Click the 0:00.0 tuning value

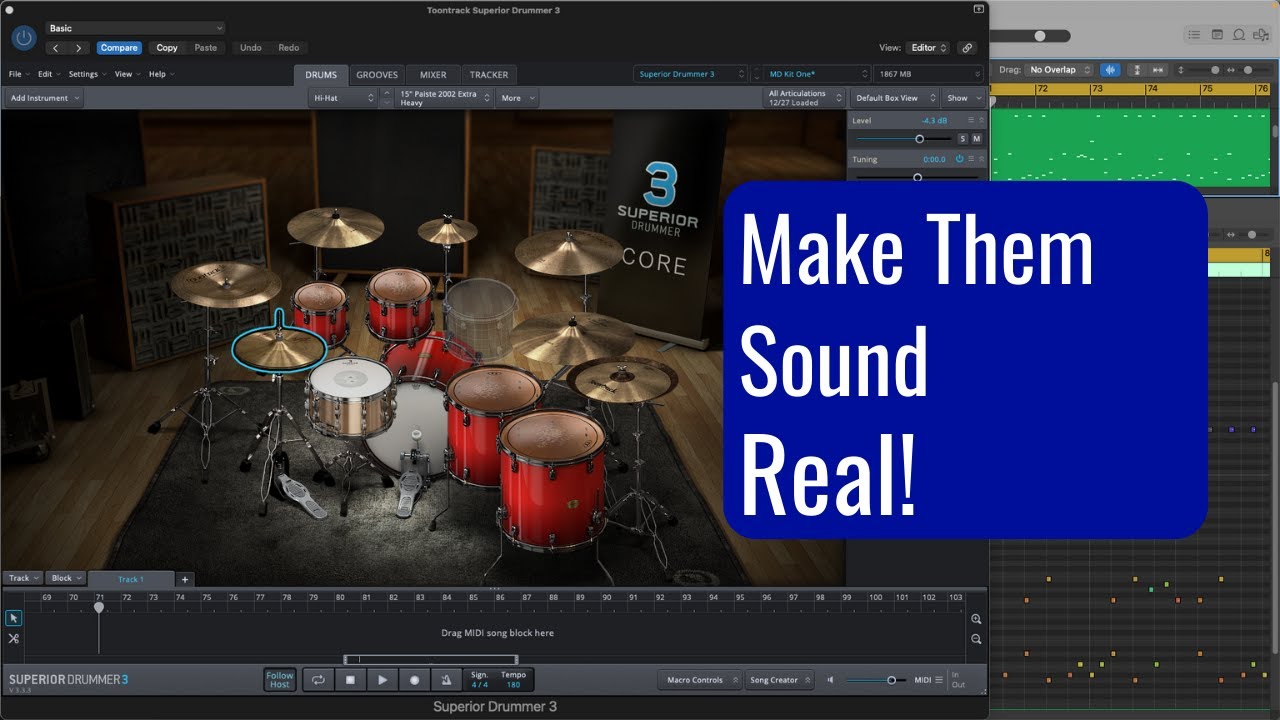pos(934,159)
